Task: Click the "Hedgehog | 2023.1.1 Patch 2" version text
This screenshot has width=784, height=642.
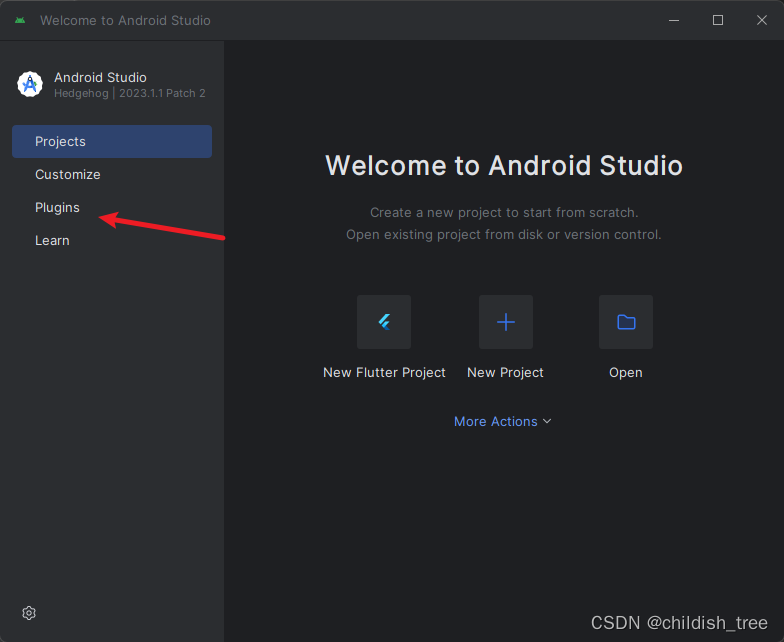Action: [130, 94]
